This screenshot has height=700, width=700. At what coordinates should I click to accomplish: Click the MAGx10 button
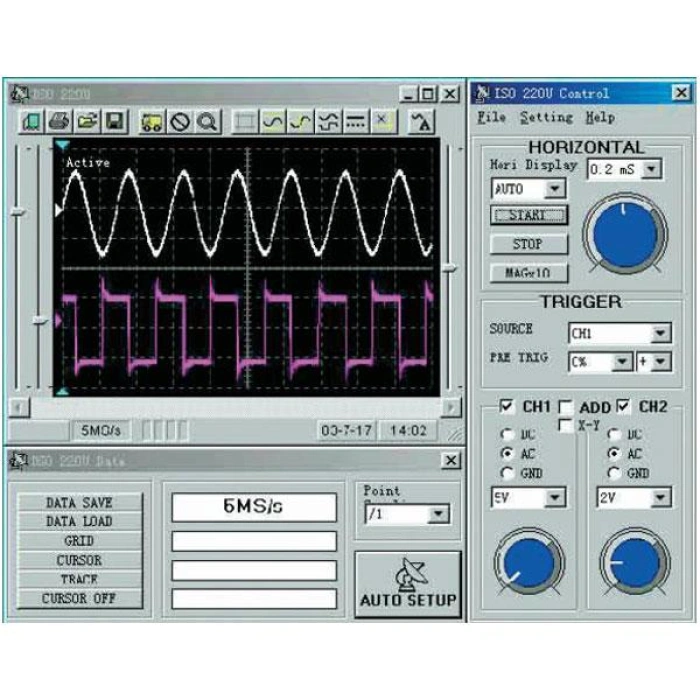point(529,273)
